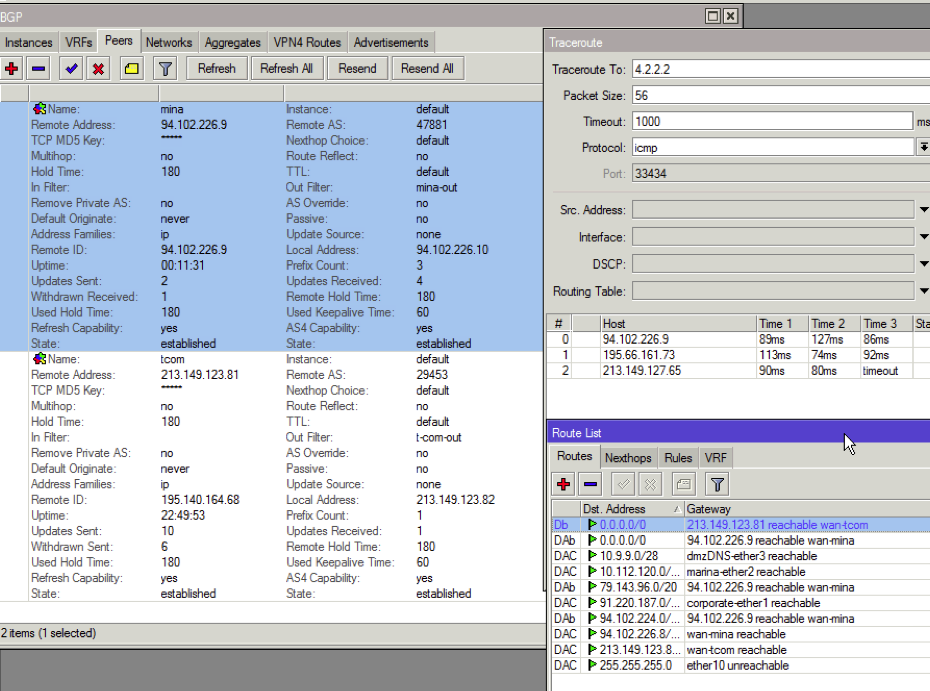Remove the selected BGP peer
The image size is (930, 691).
click(x=37, y=68)
